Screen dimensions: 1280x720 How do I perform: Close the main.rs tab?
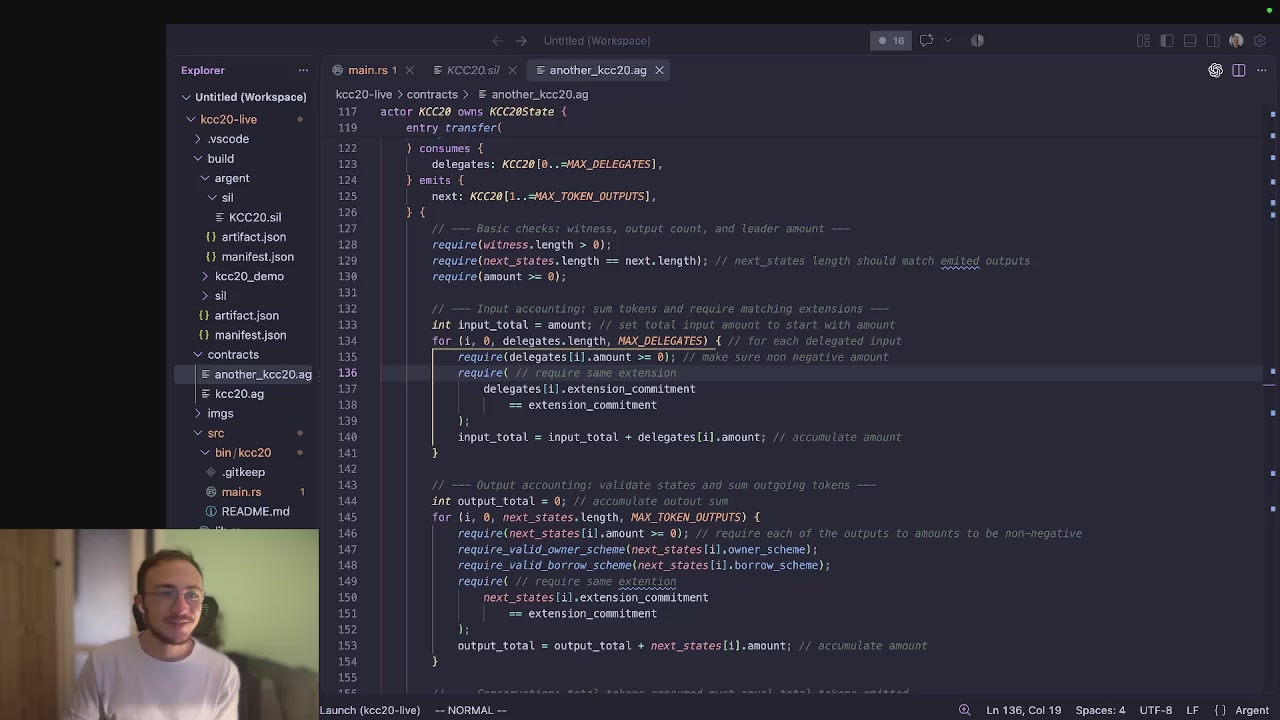[409, 70]
